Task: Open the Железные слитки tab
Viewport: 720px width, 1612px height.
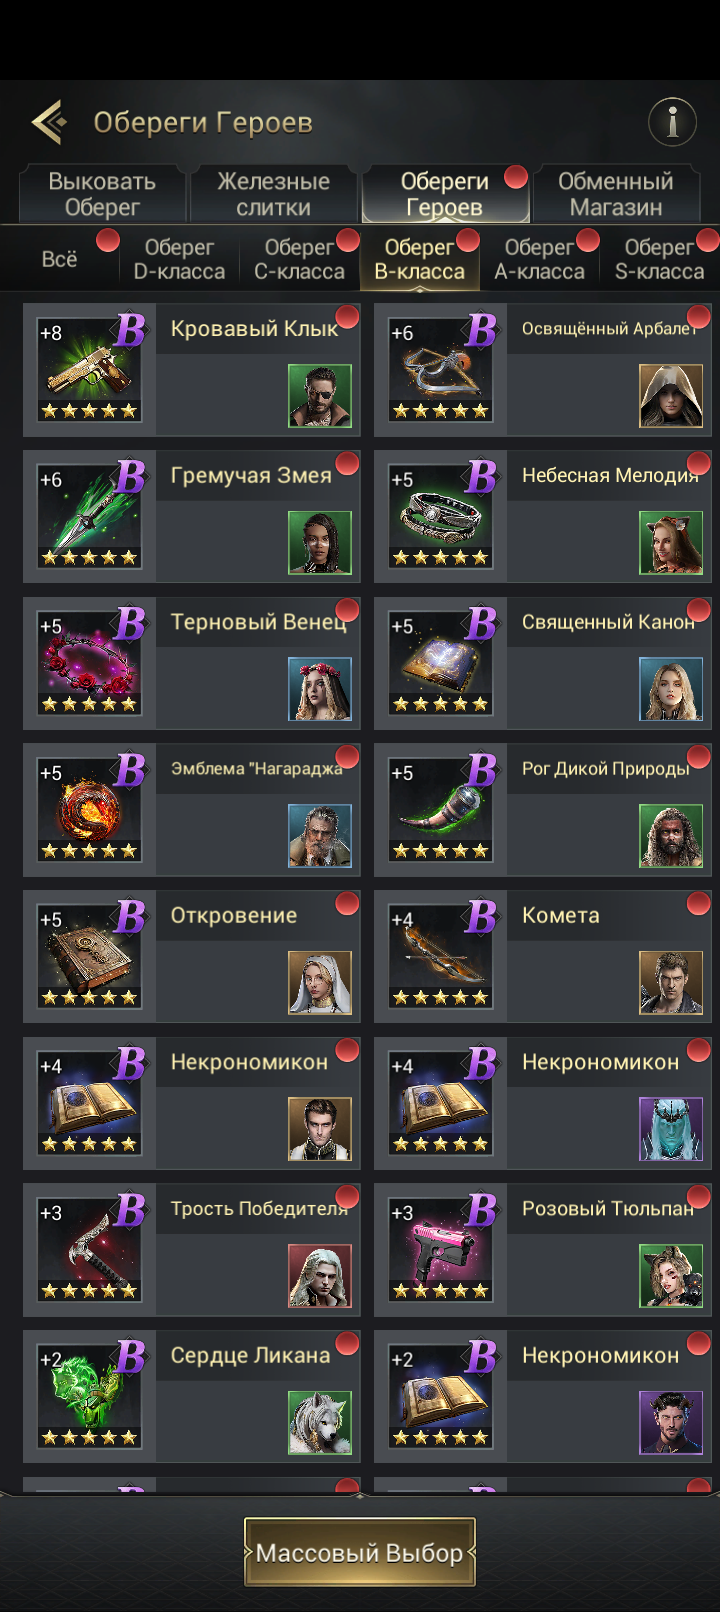Action: click(x=274, y=194)
